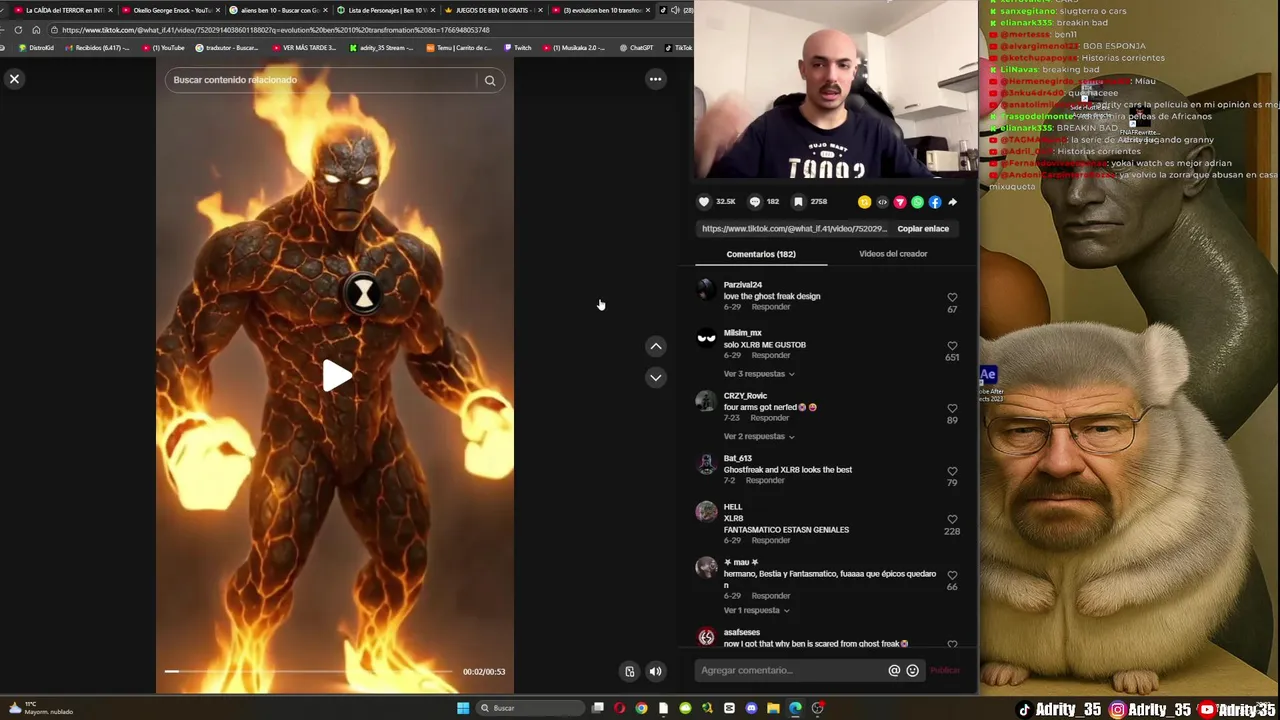Open File Explorer from the taskbar
1280x720 pixels.
(773, 708)
